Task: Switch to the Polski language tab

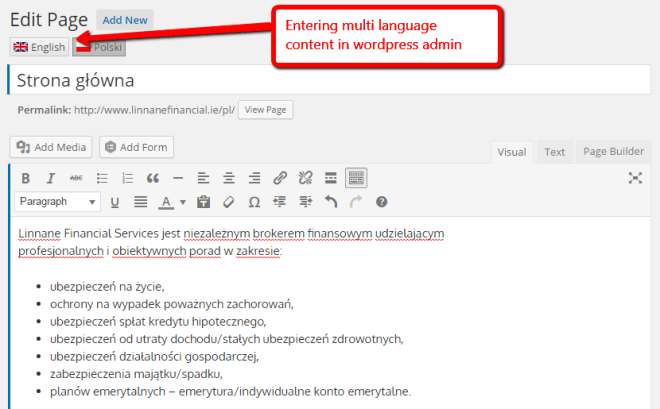Action: [x=99, y=47]
